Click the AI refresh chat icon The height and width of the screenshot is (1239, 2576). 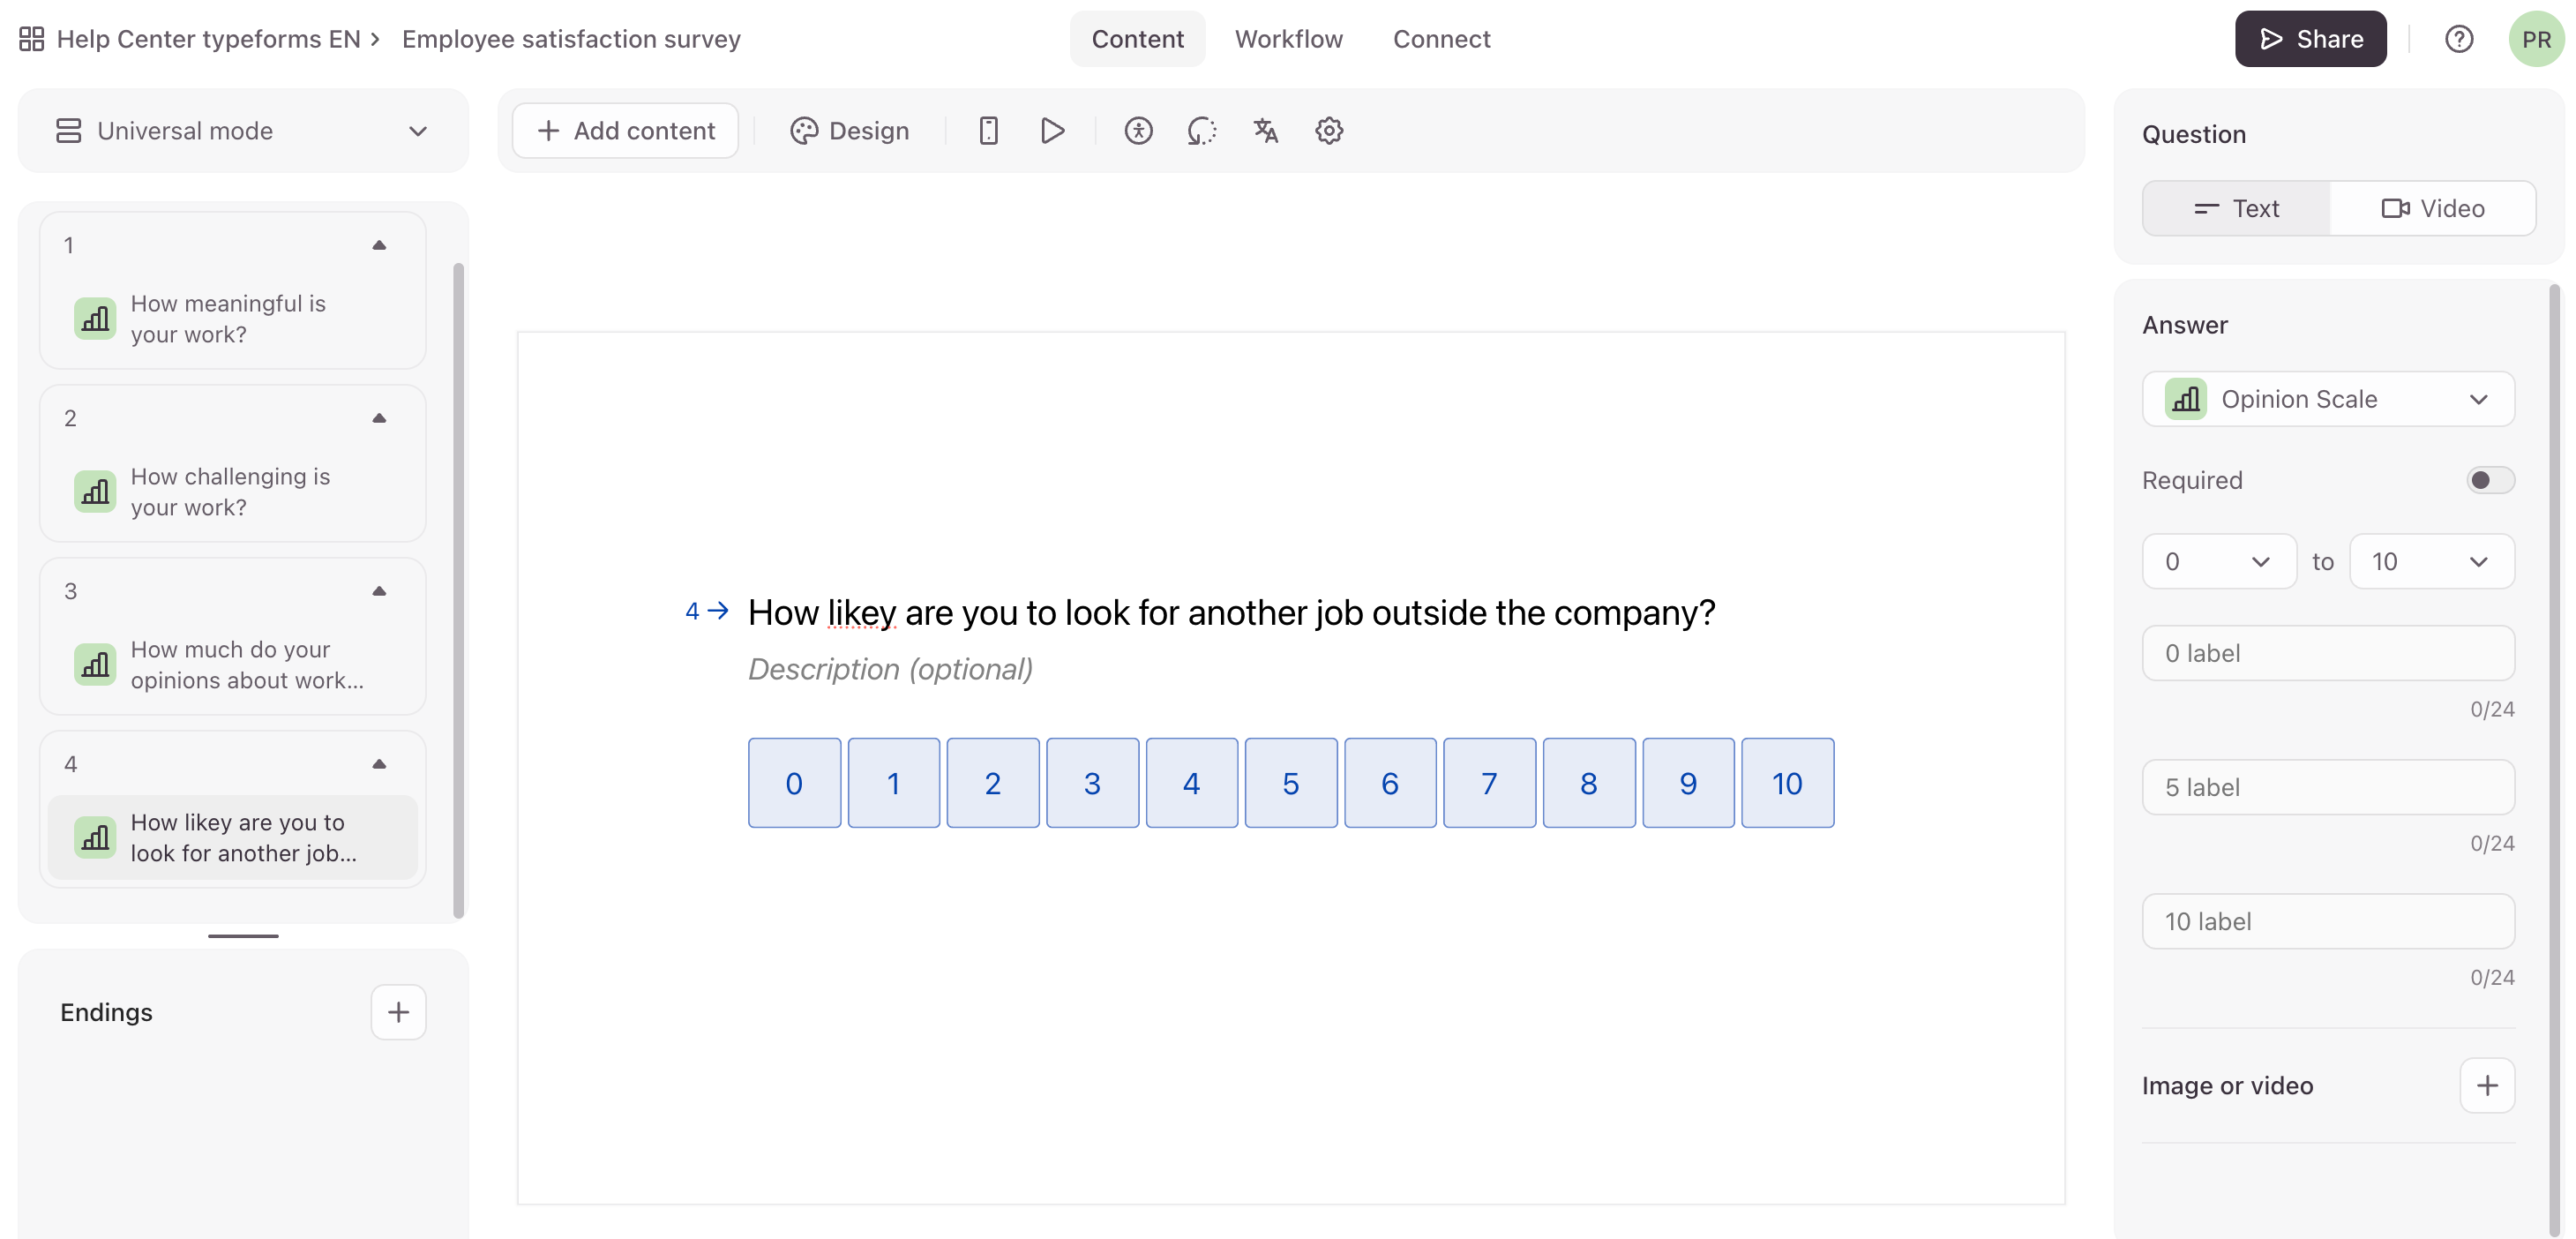1201,131
